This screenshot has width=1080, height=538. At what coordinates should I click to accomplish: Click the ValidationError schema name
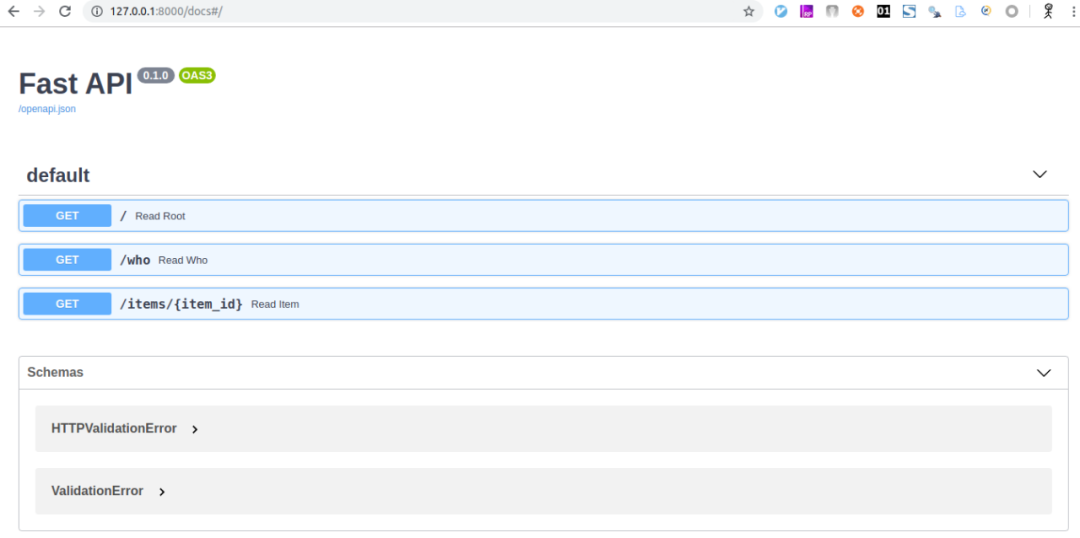click(97, 491)
